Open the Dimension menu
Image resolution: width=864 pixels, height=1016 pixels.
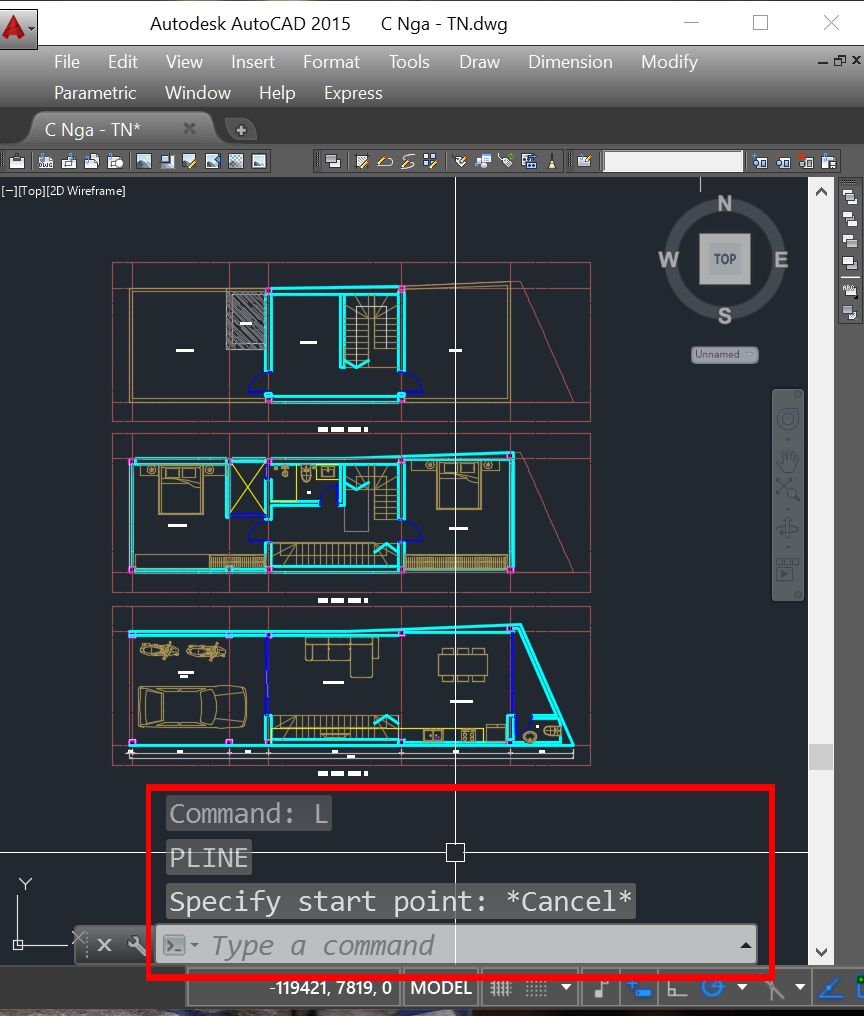(x=570, y=62)
